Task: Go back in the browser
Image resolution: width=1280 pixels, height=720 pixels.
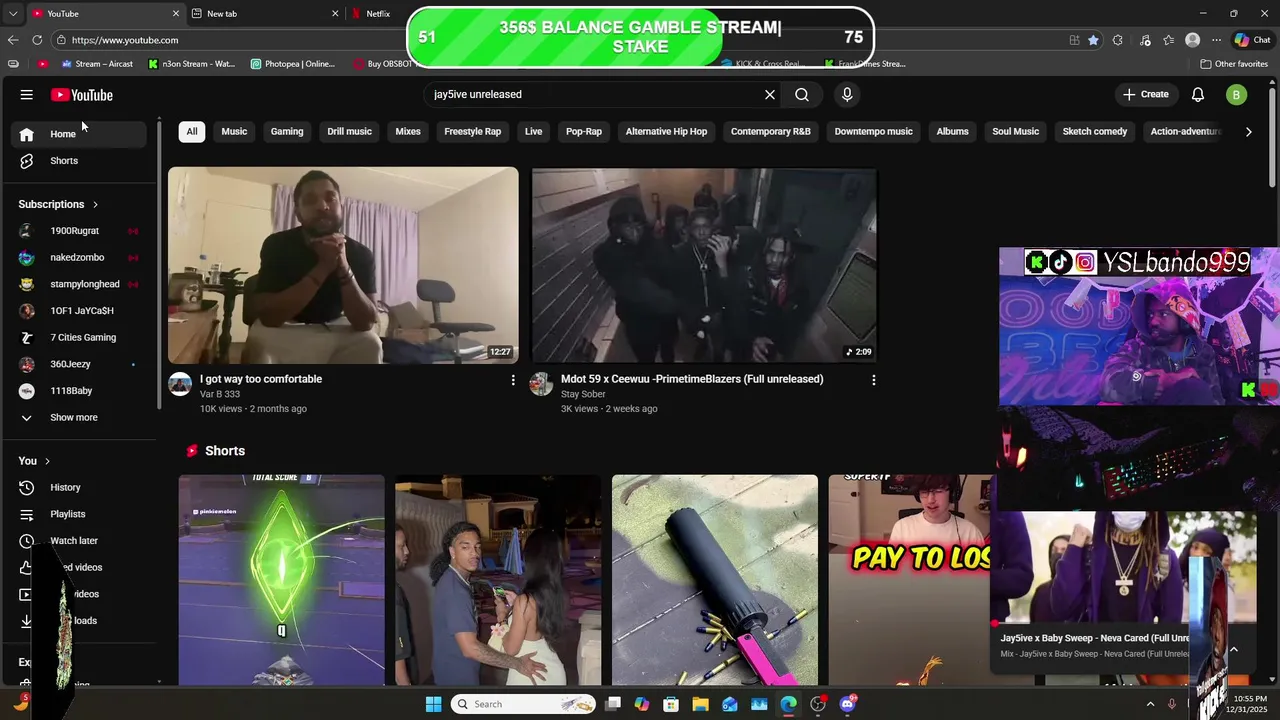Action: tap(12, 40)
